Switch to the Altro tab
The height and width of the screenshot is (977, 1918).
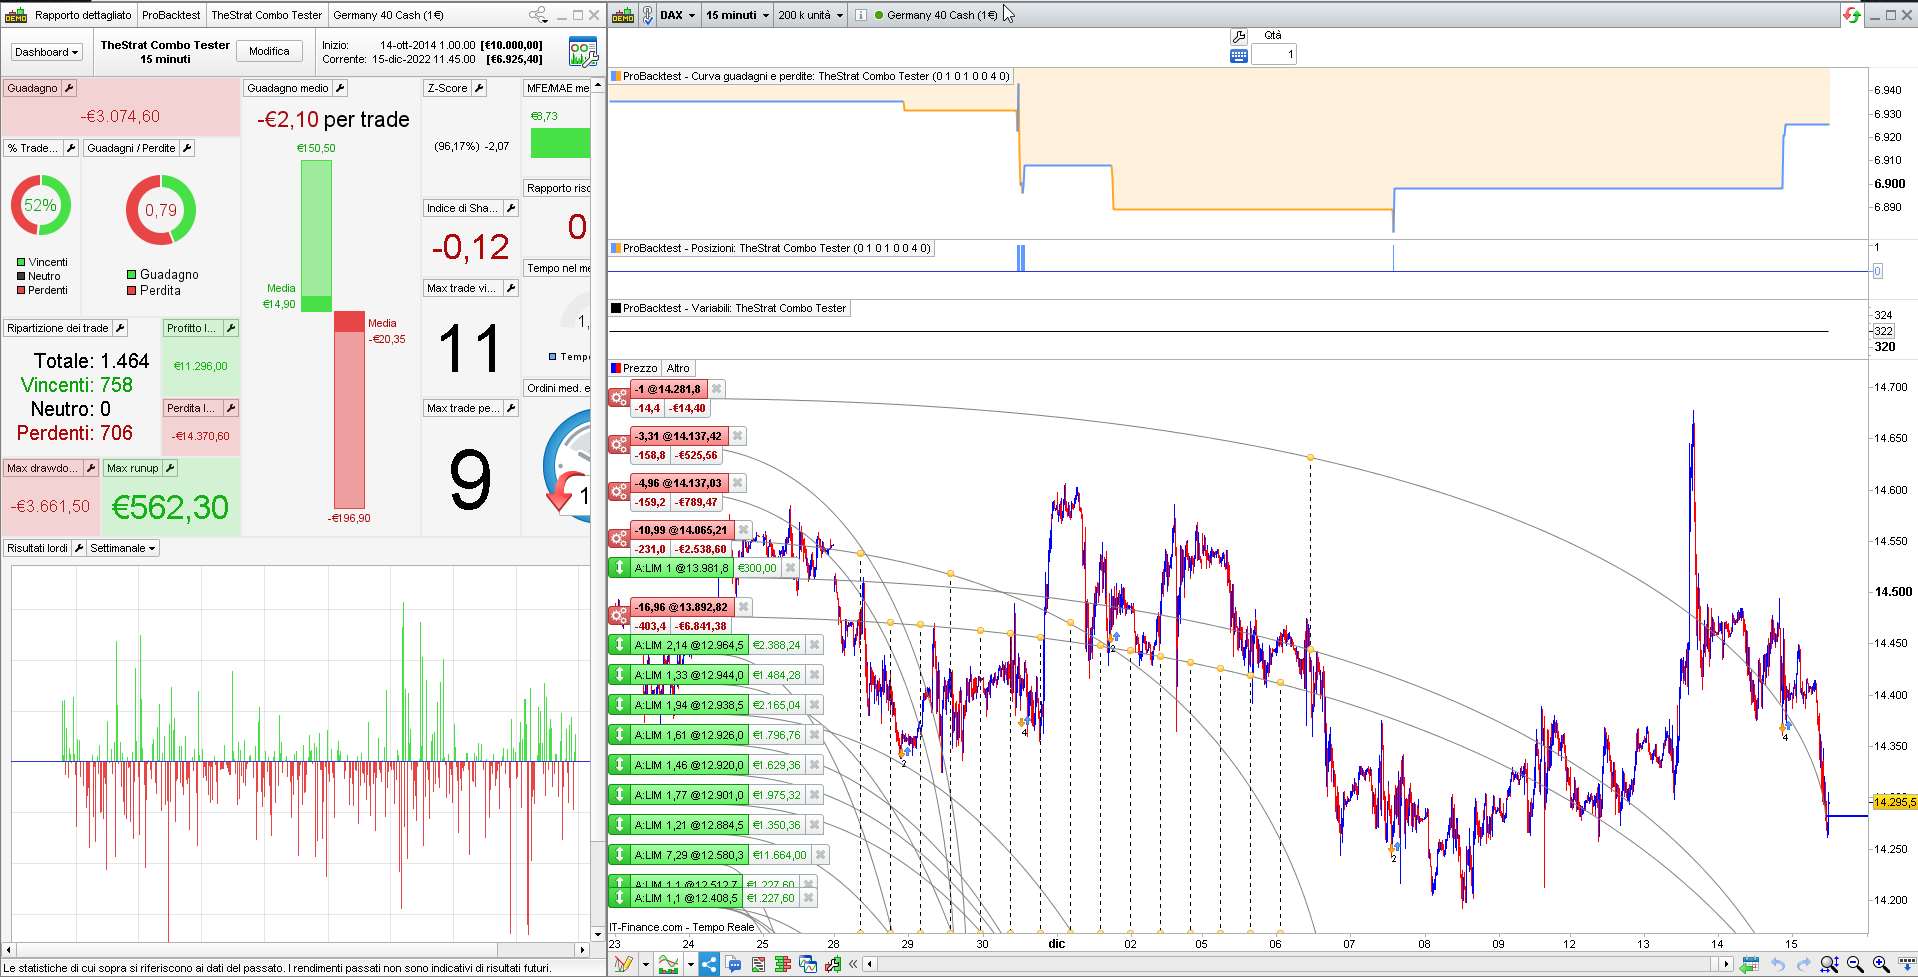point(678,368)
